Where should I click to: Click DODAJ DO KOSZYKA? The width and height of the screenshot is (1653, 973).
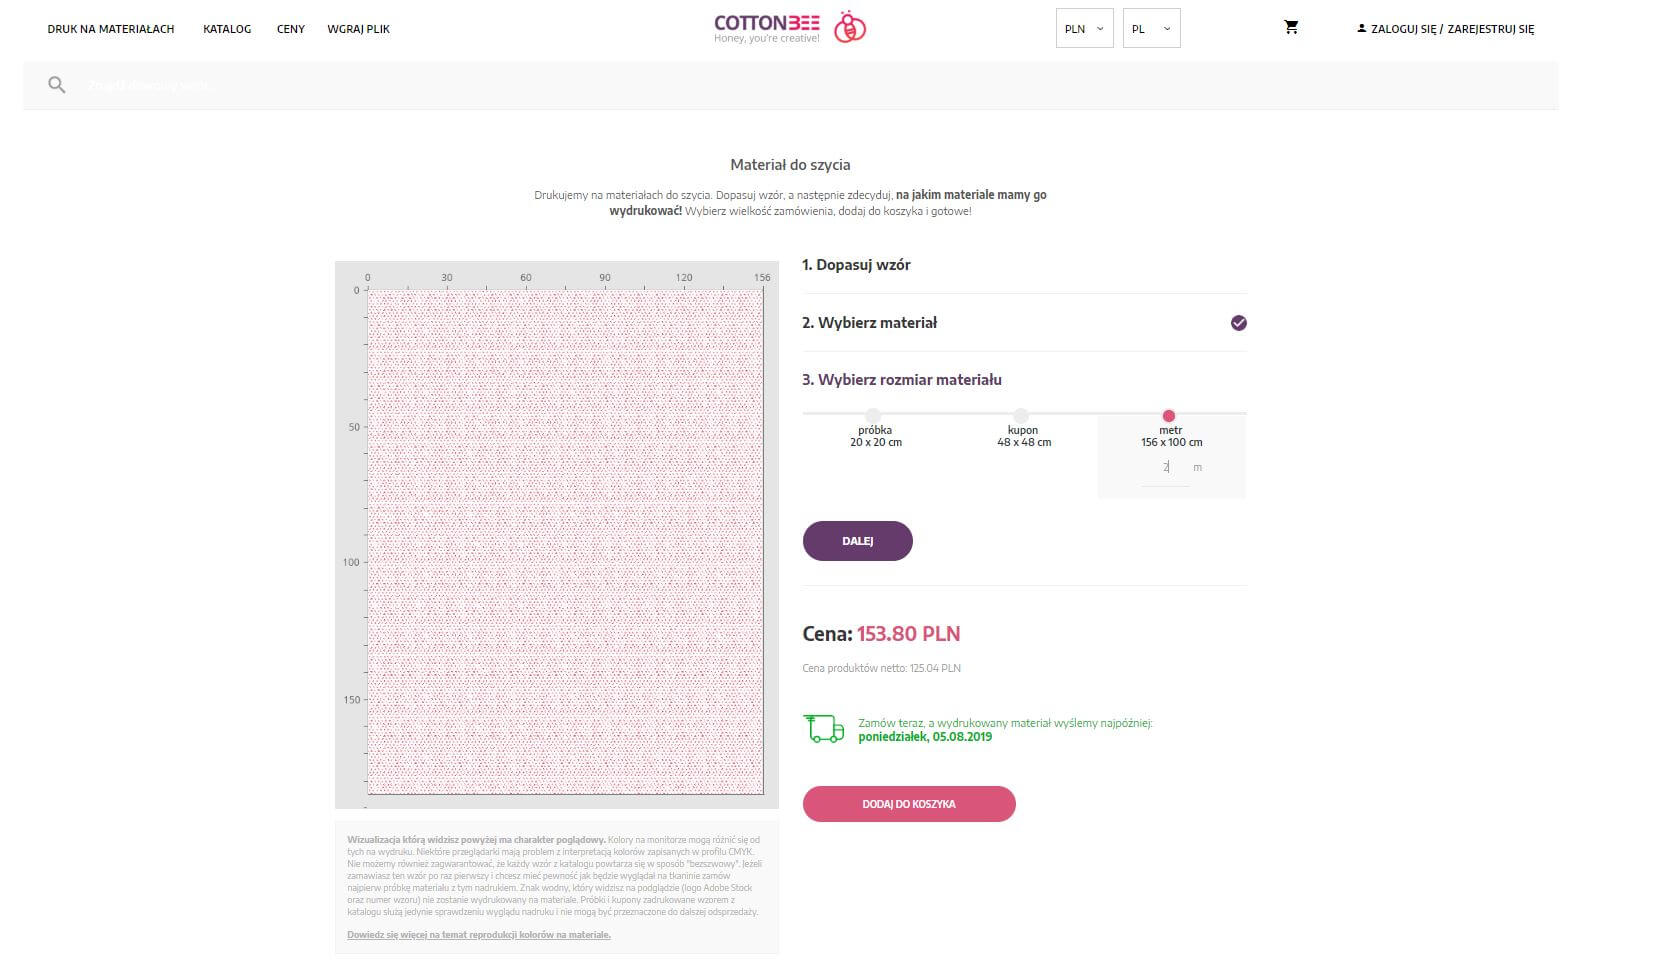click(x=908, y=803)
